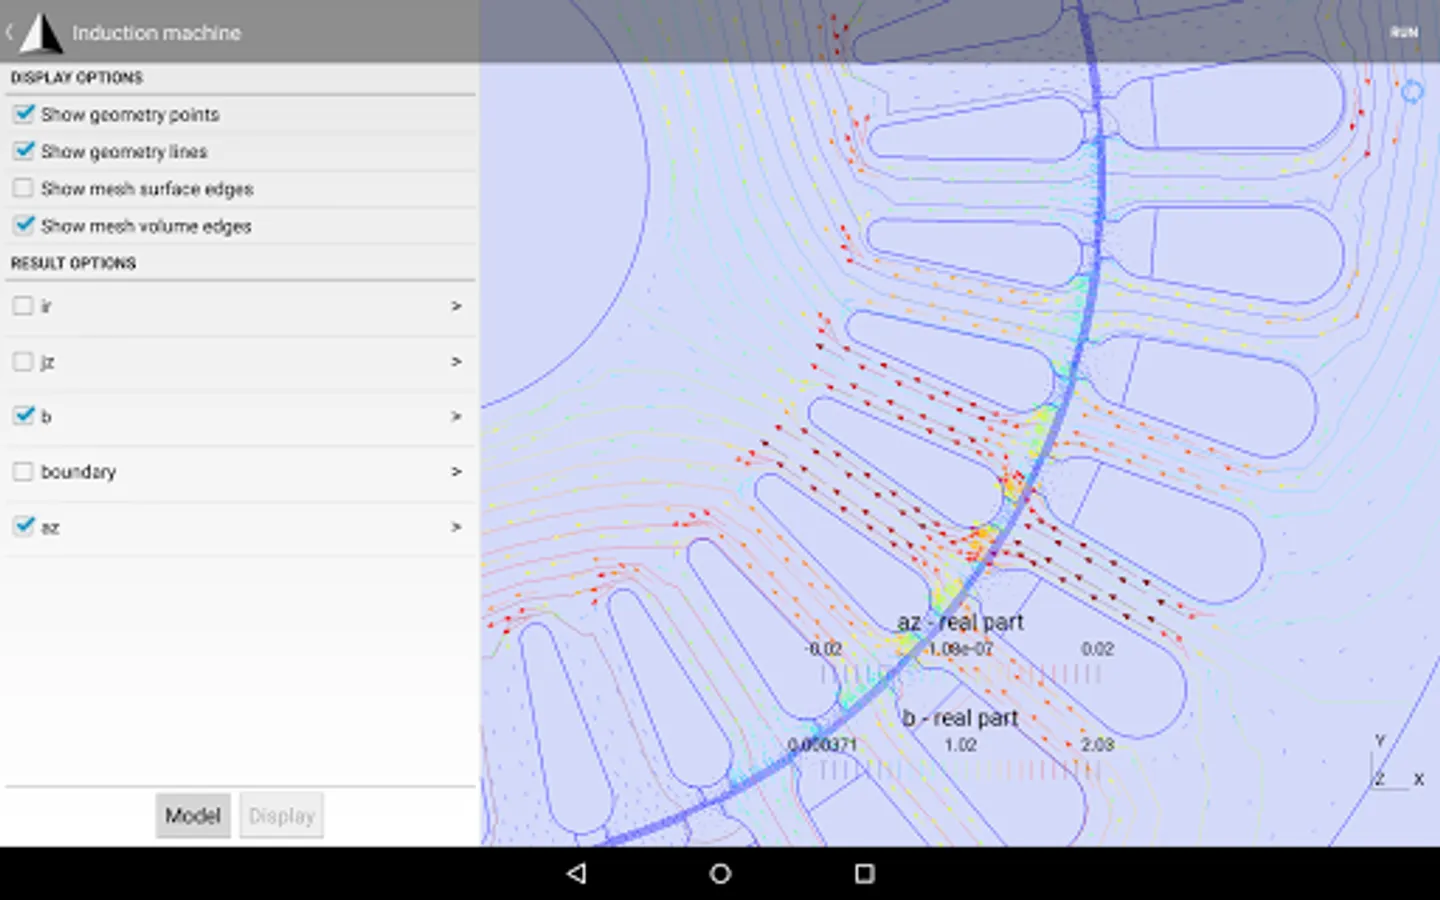The height and width of the screenshot is (900, 1440).
Task: Click the 1.02 middle b value
Action: tap(960, 745)
